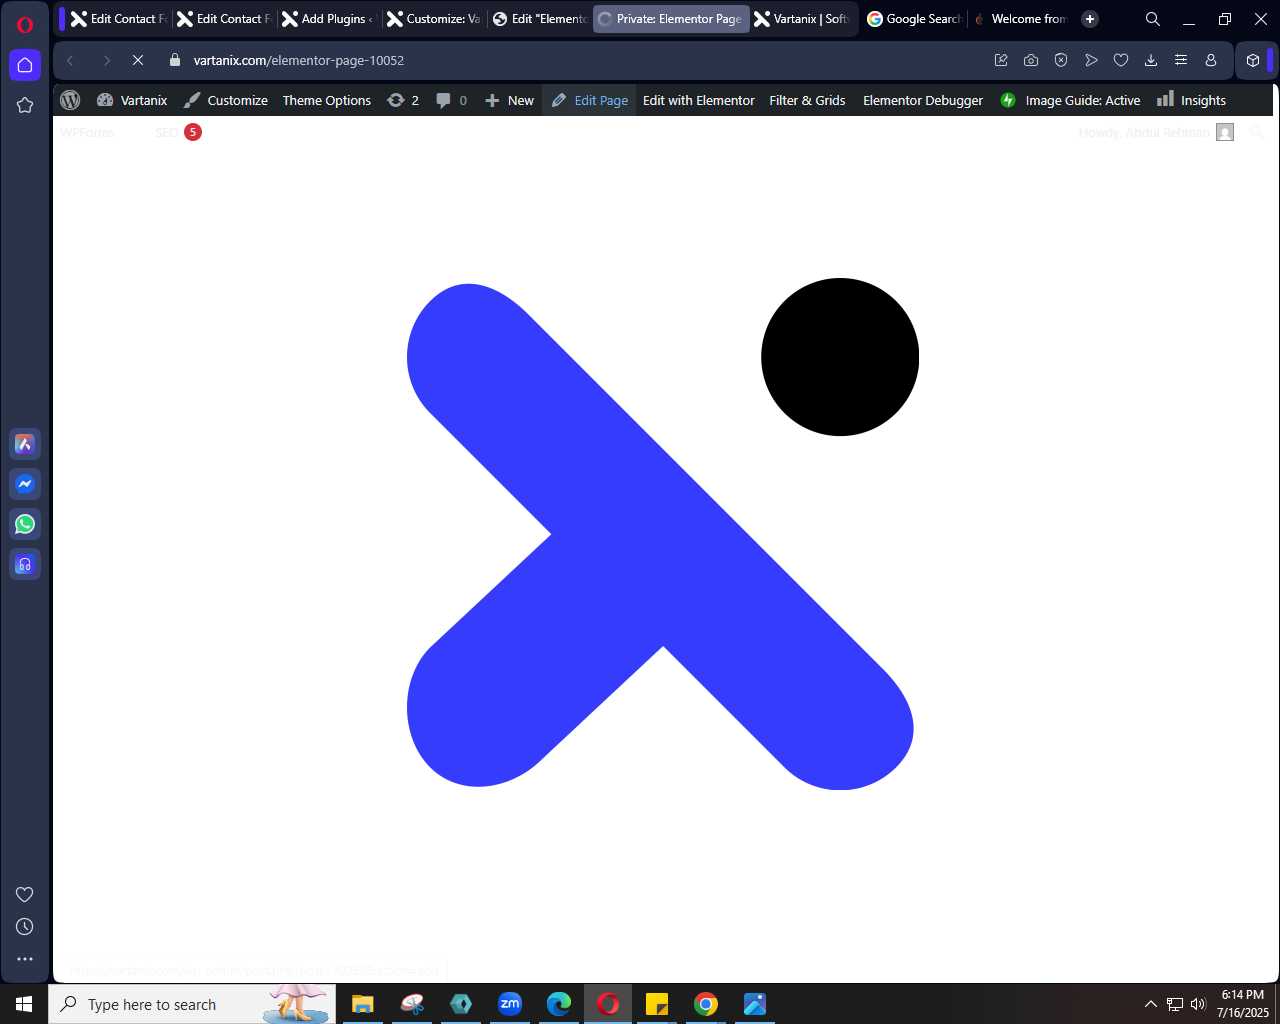
Task: Switch to the Vartanix | Software tab
Action: click(x=801, y=19)
